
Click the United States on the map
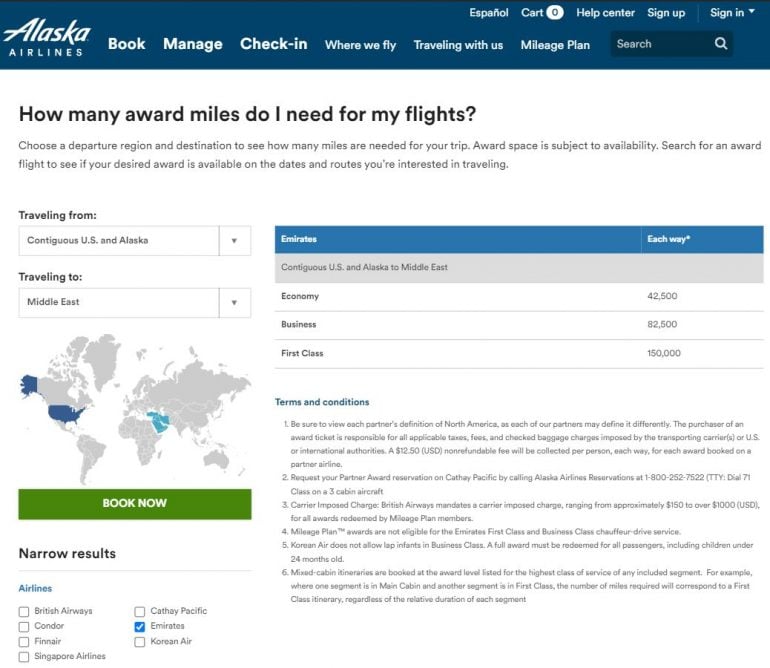click(x=67, y=412)
